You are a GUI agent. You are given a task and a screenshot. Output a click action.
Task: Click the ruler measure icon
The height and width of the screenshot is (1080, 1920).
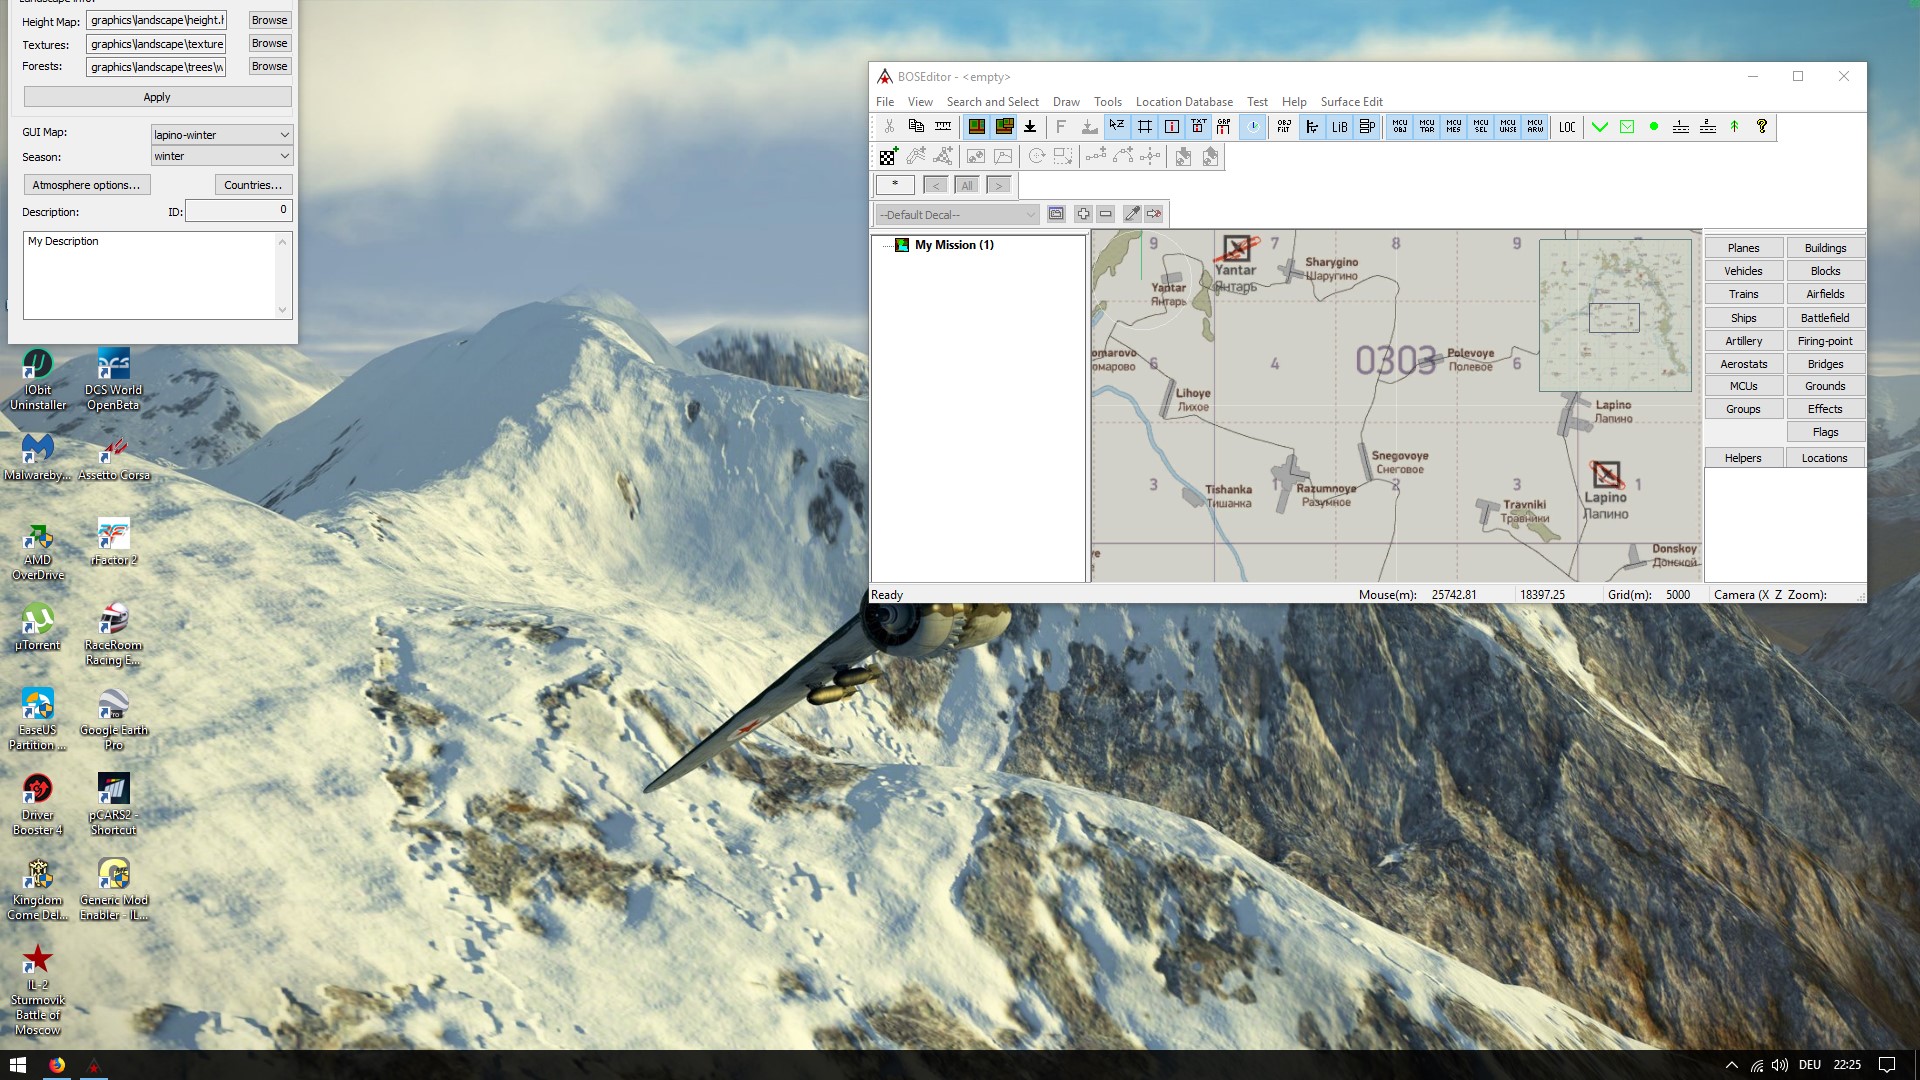pyautogui.click(x=943, y=127)
